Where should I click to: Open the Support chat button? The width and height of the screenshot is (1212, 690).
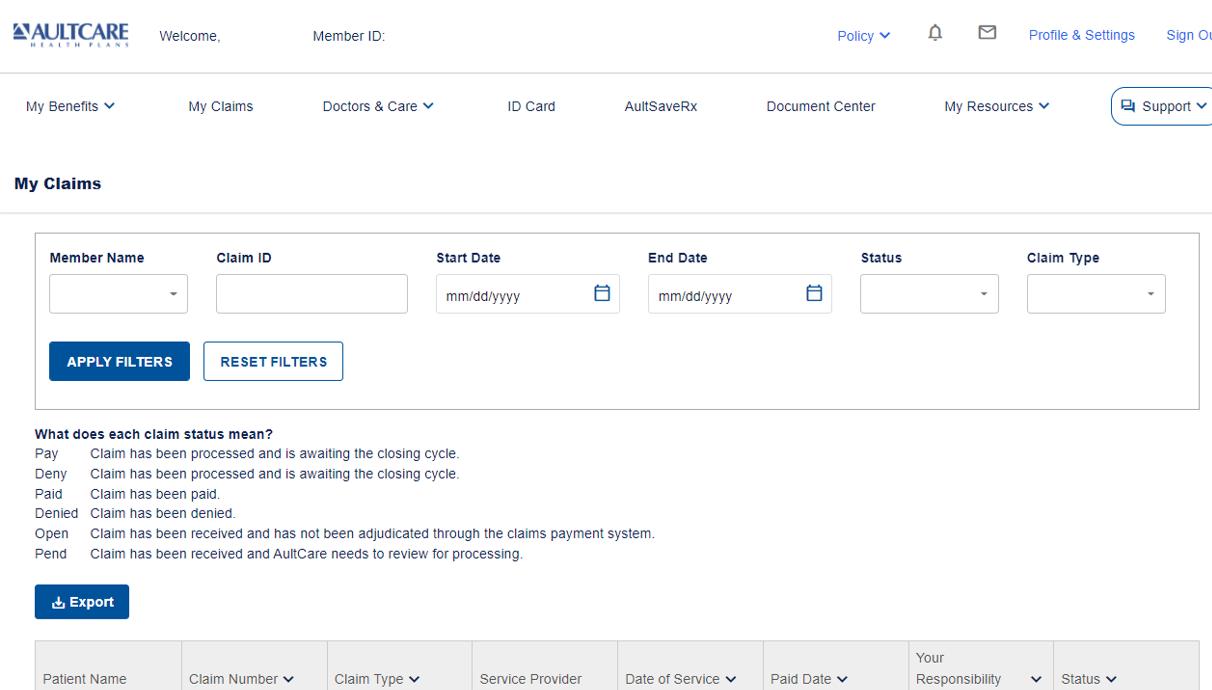point(1163,106)
